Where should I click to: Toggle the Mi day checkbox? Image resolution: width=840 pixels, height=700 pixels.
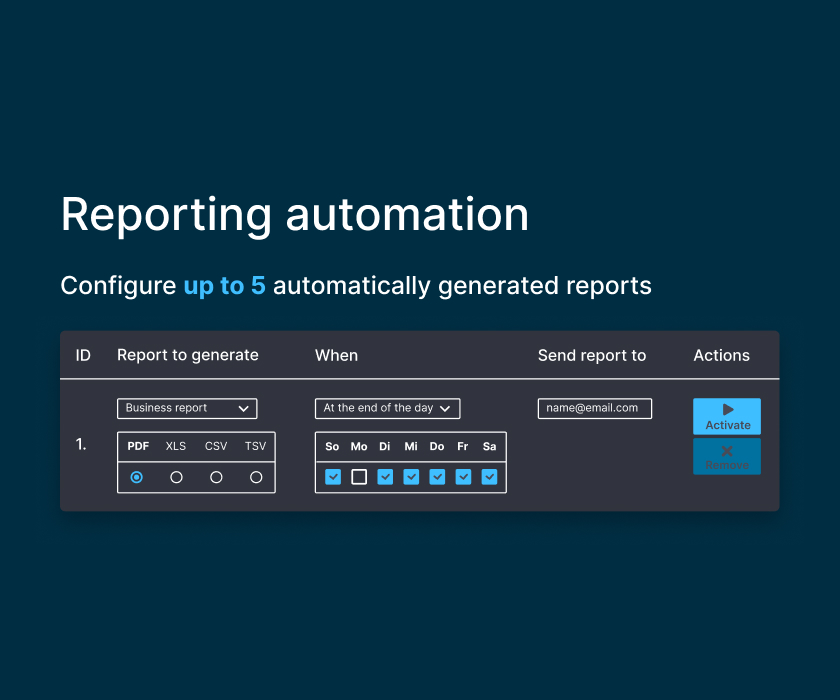coord(411,477)
